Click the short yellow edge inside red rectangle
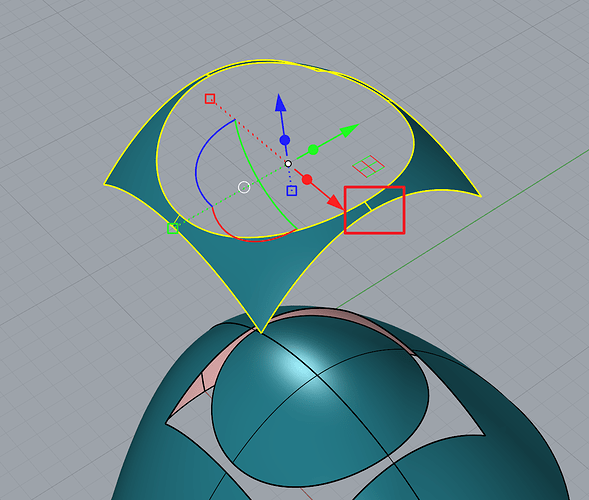The width and height of the screenshot is (589, 500). [368, 206]
